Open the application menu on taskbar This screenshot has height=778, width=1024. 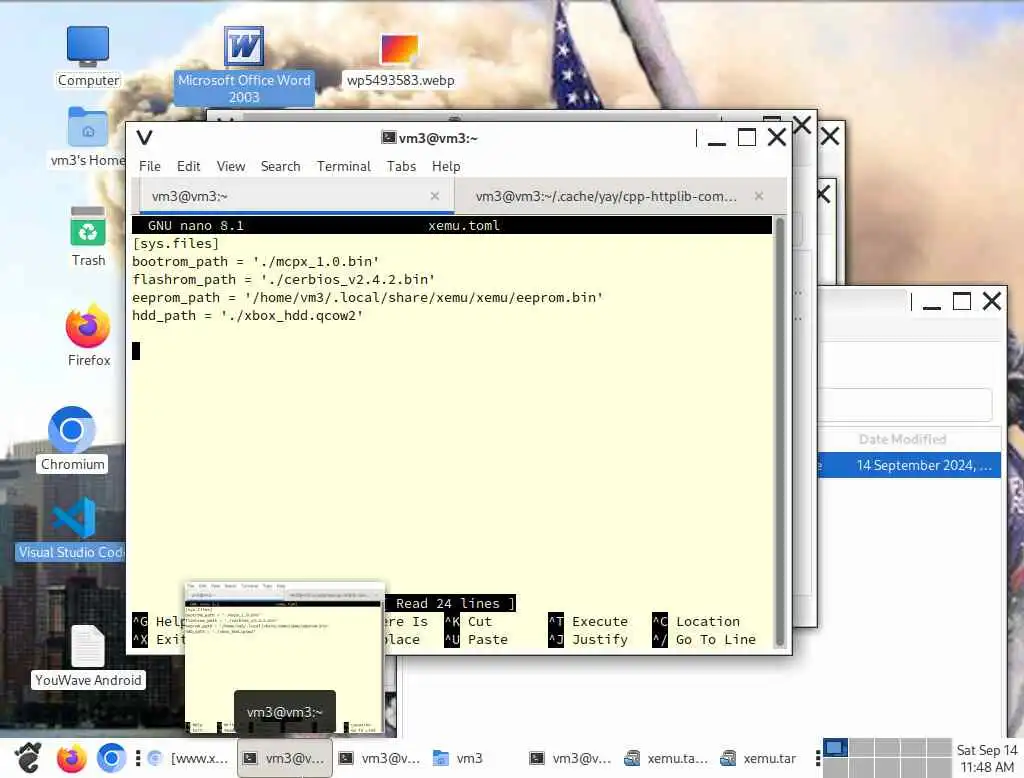click(x=27, y=758)
